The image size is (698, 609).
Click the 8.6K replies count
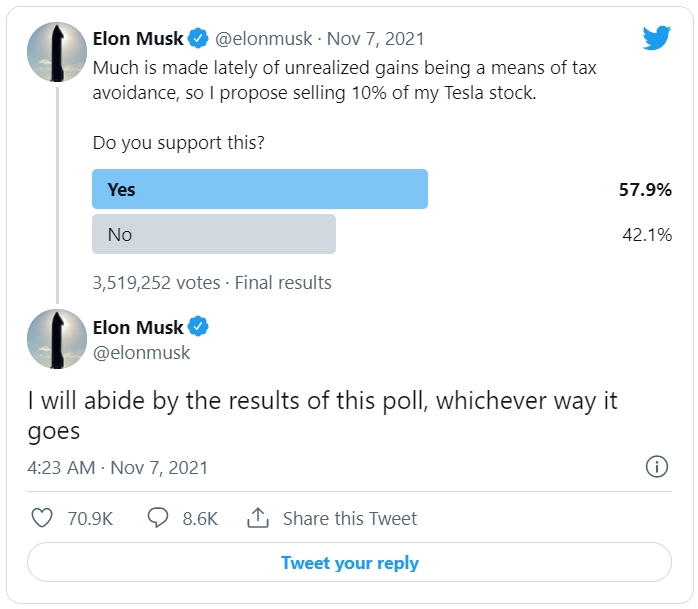[x=200, y=519]
